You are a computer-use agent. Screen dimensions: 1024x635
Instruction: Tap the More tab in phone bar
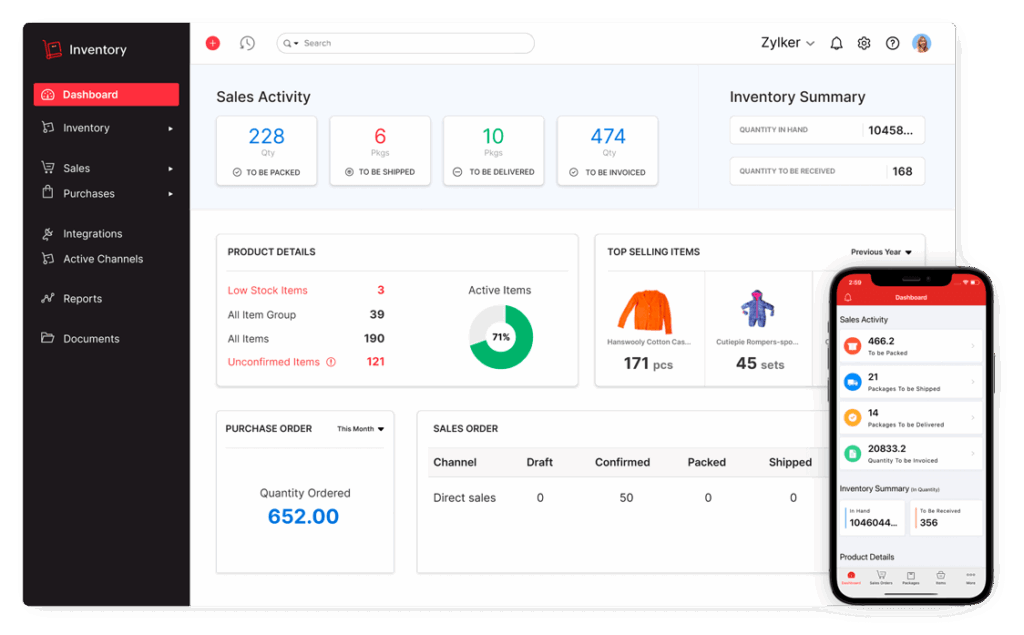click(970, 578)
